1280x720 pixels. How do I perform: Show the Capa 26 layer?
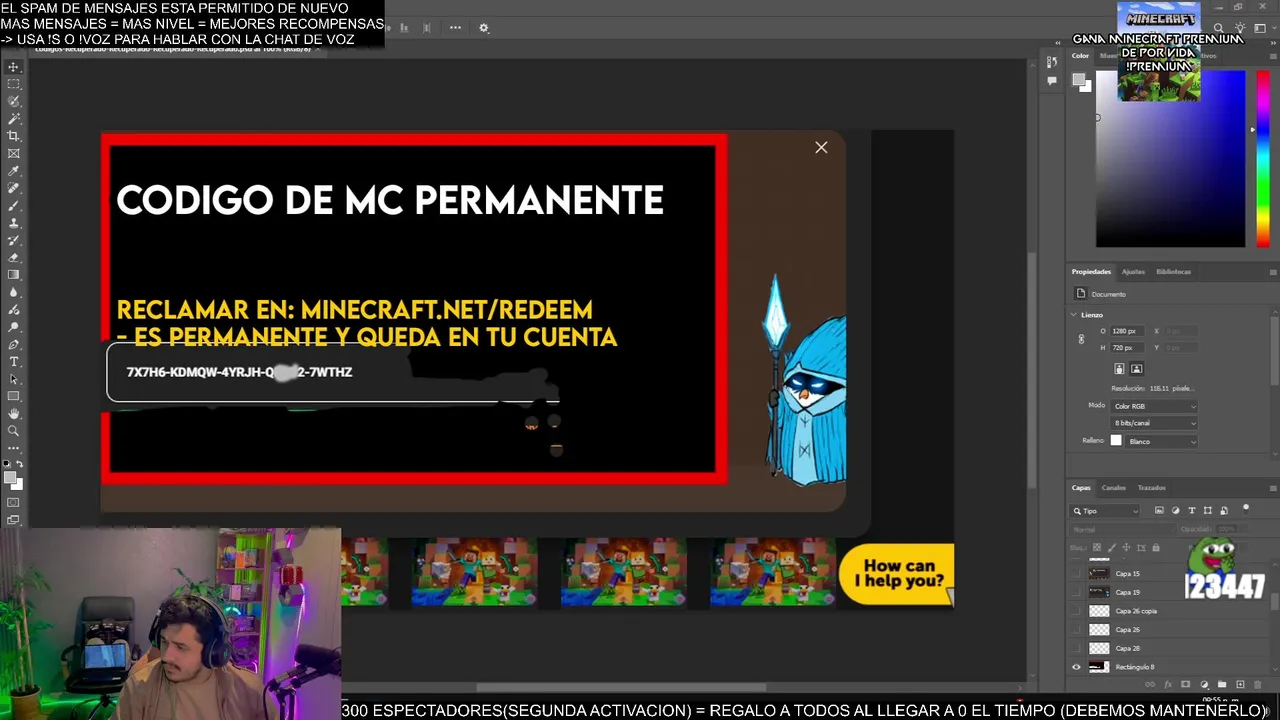(1076, 629)
